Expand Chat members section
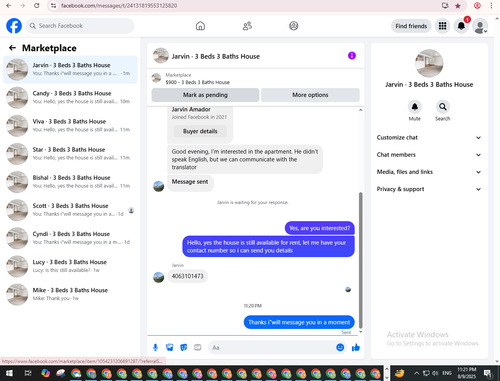The width and height of the screenshot is (500, 381). point(429,155)
